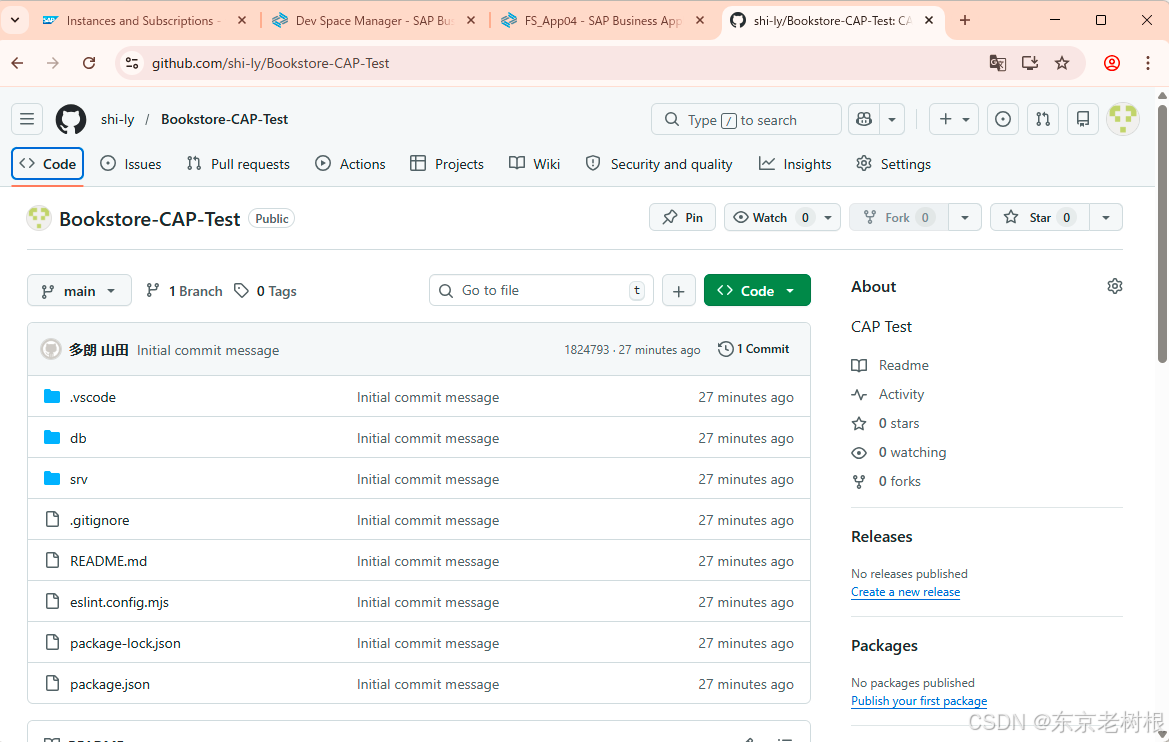Open the db folder
Screen dimensions: 1169x742
78,438
